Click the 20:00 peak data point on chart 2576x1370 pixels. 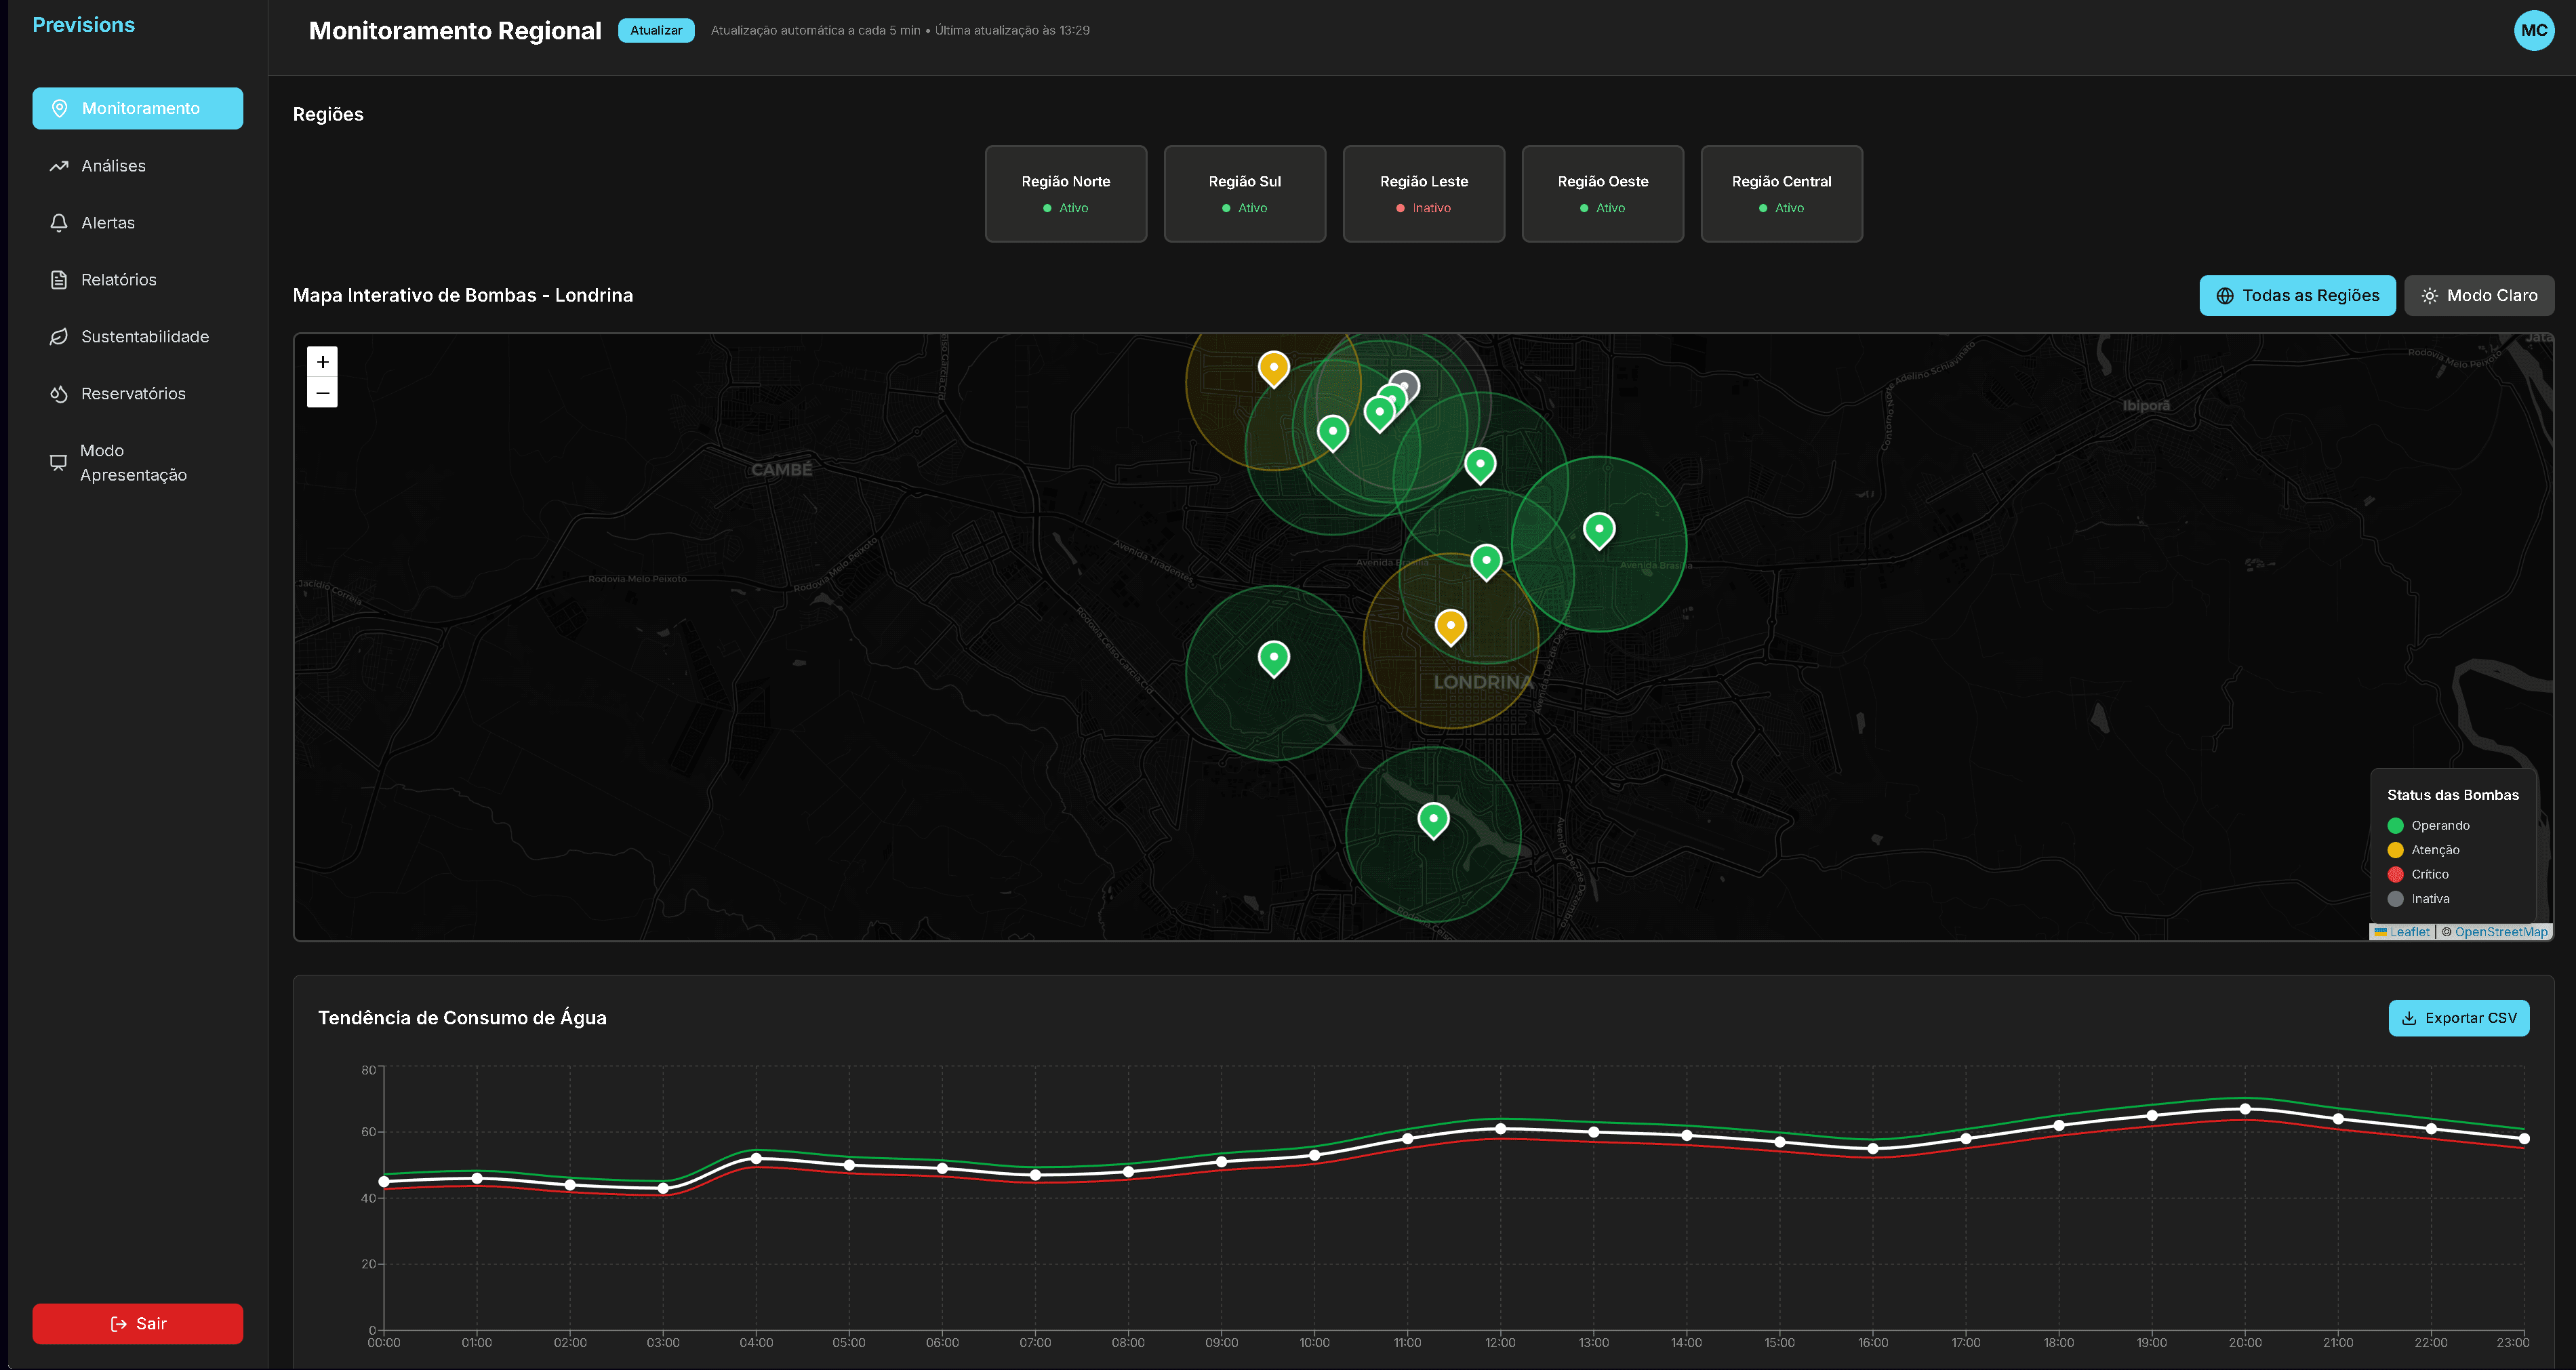2245,1109
